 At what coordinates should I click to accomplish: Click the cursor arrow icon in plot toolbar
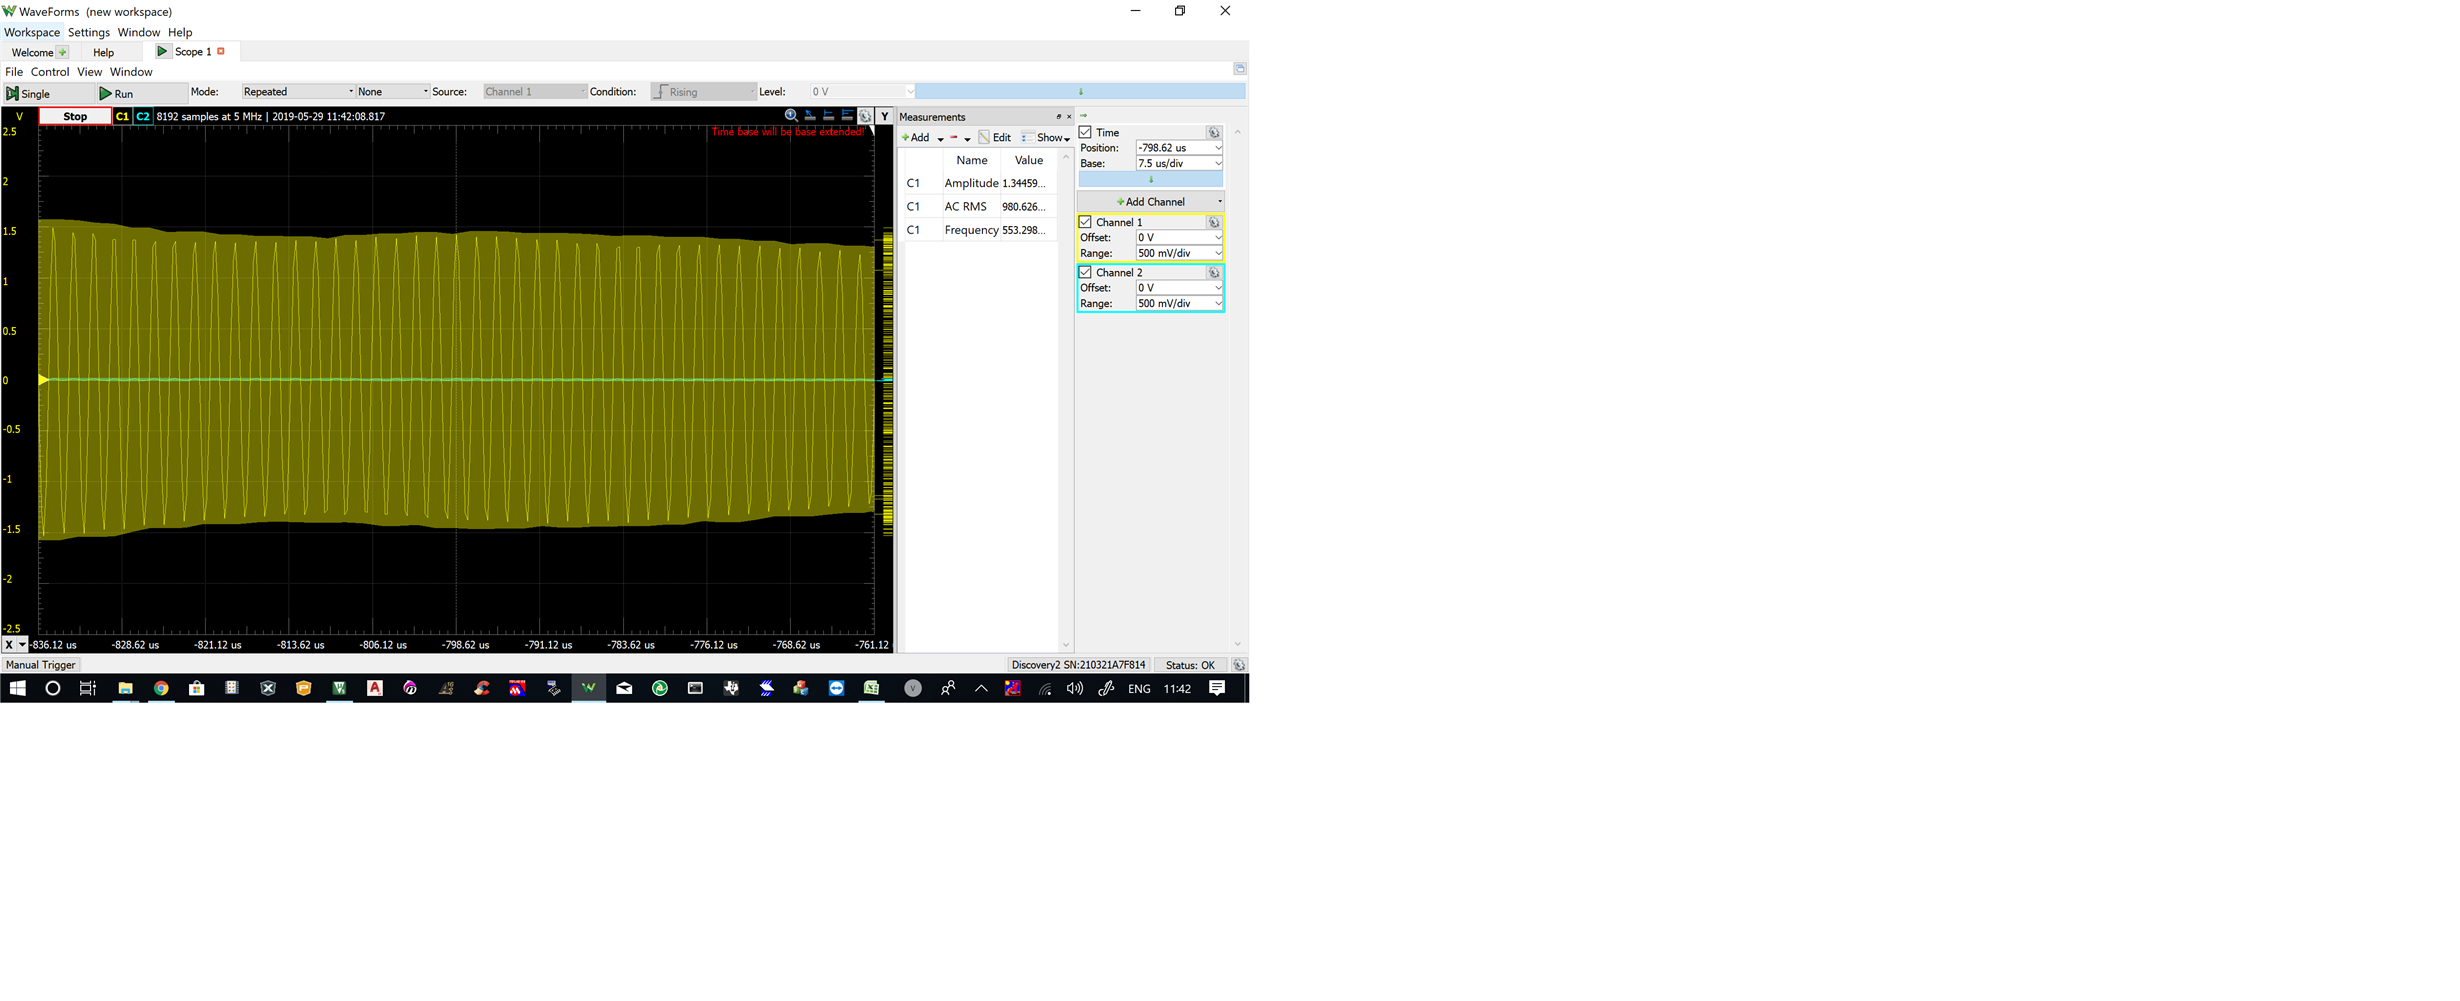[810, 116]
